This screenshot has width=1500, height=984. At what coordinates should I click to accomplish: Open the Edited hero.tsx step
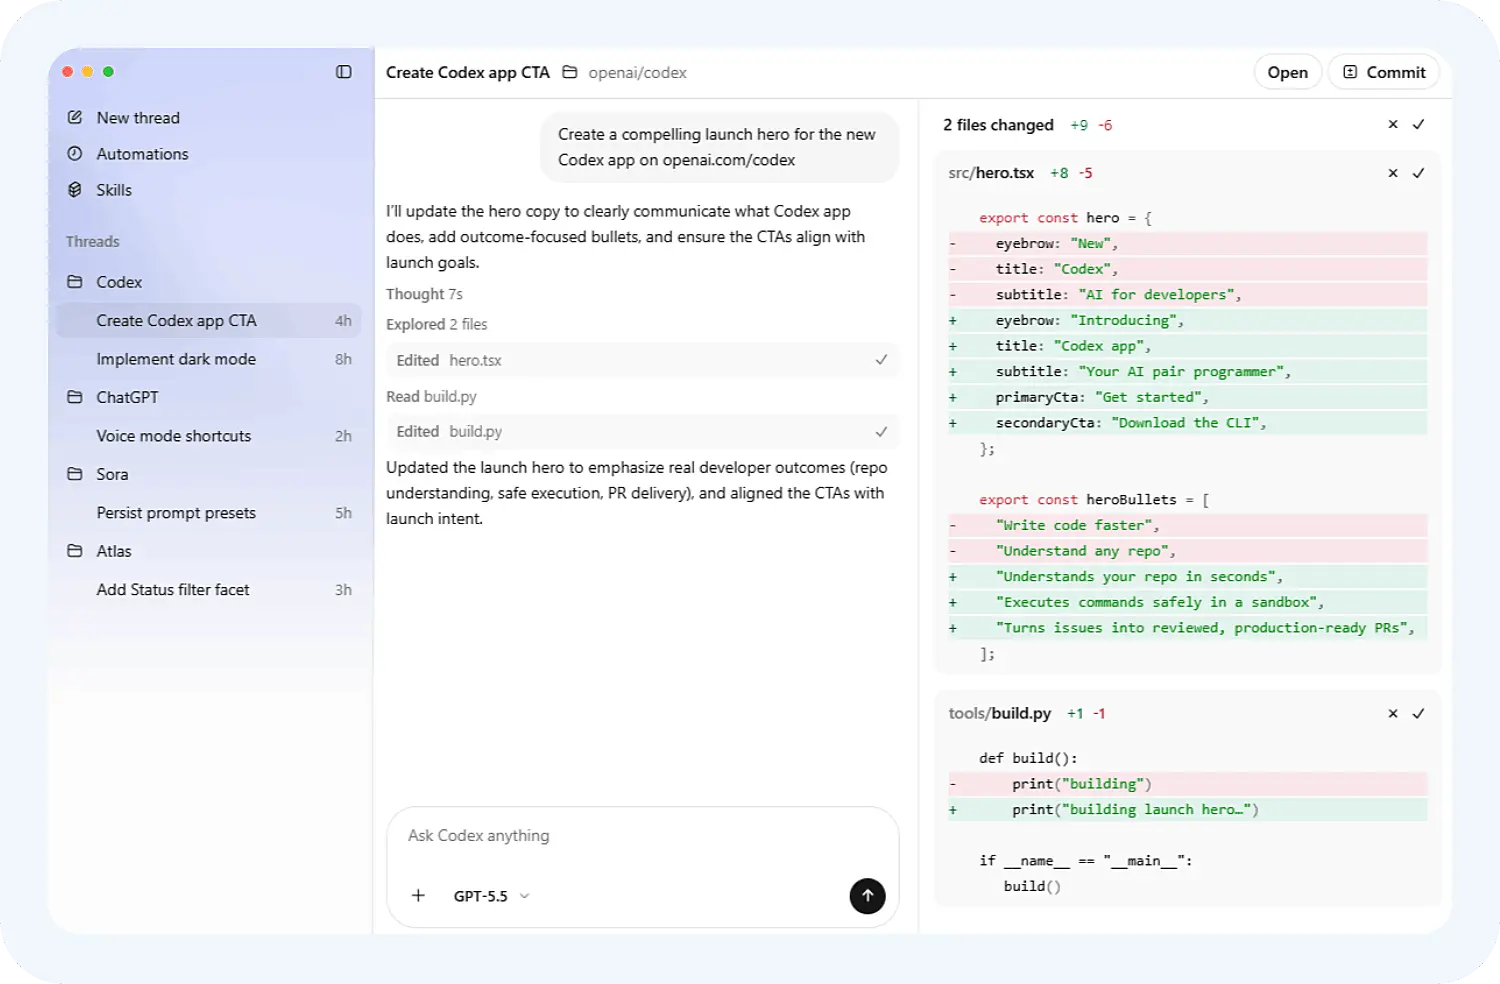point(642,360)
